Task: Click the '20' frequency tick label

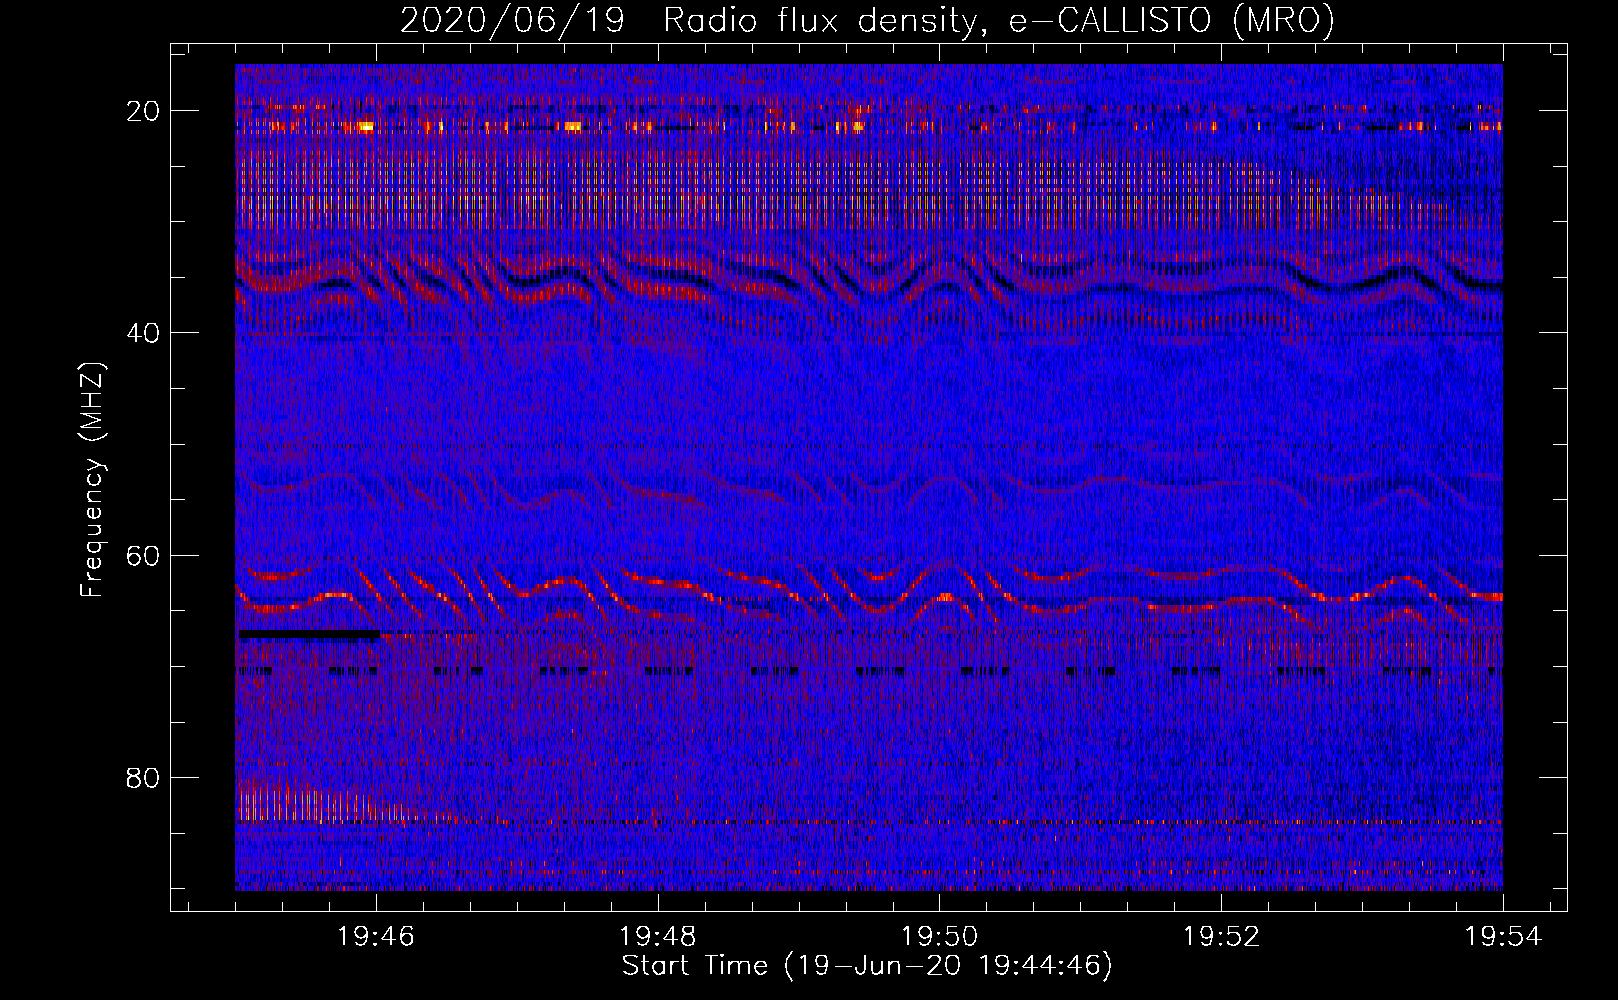Action: pyautogui.click(x=144, y=111)
